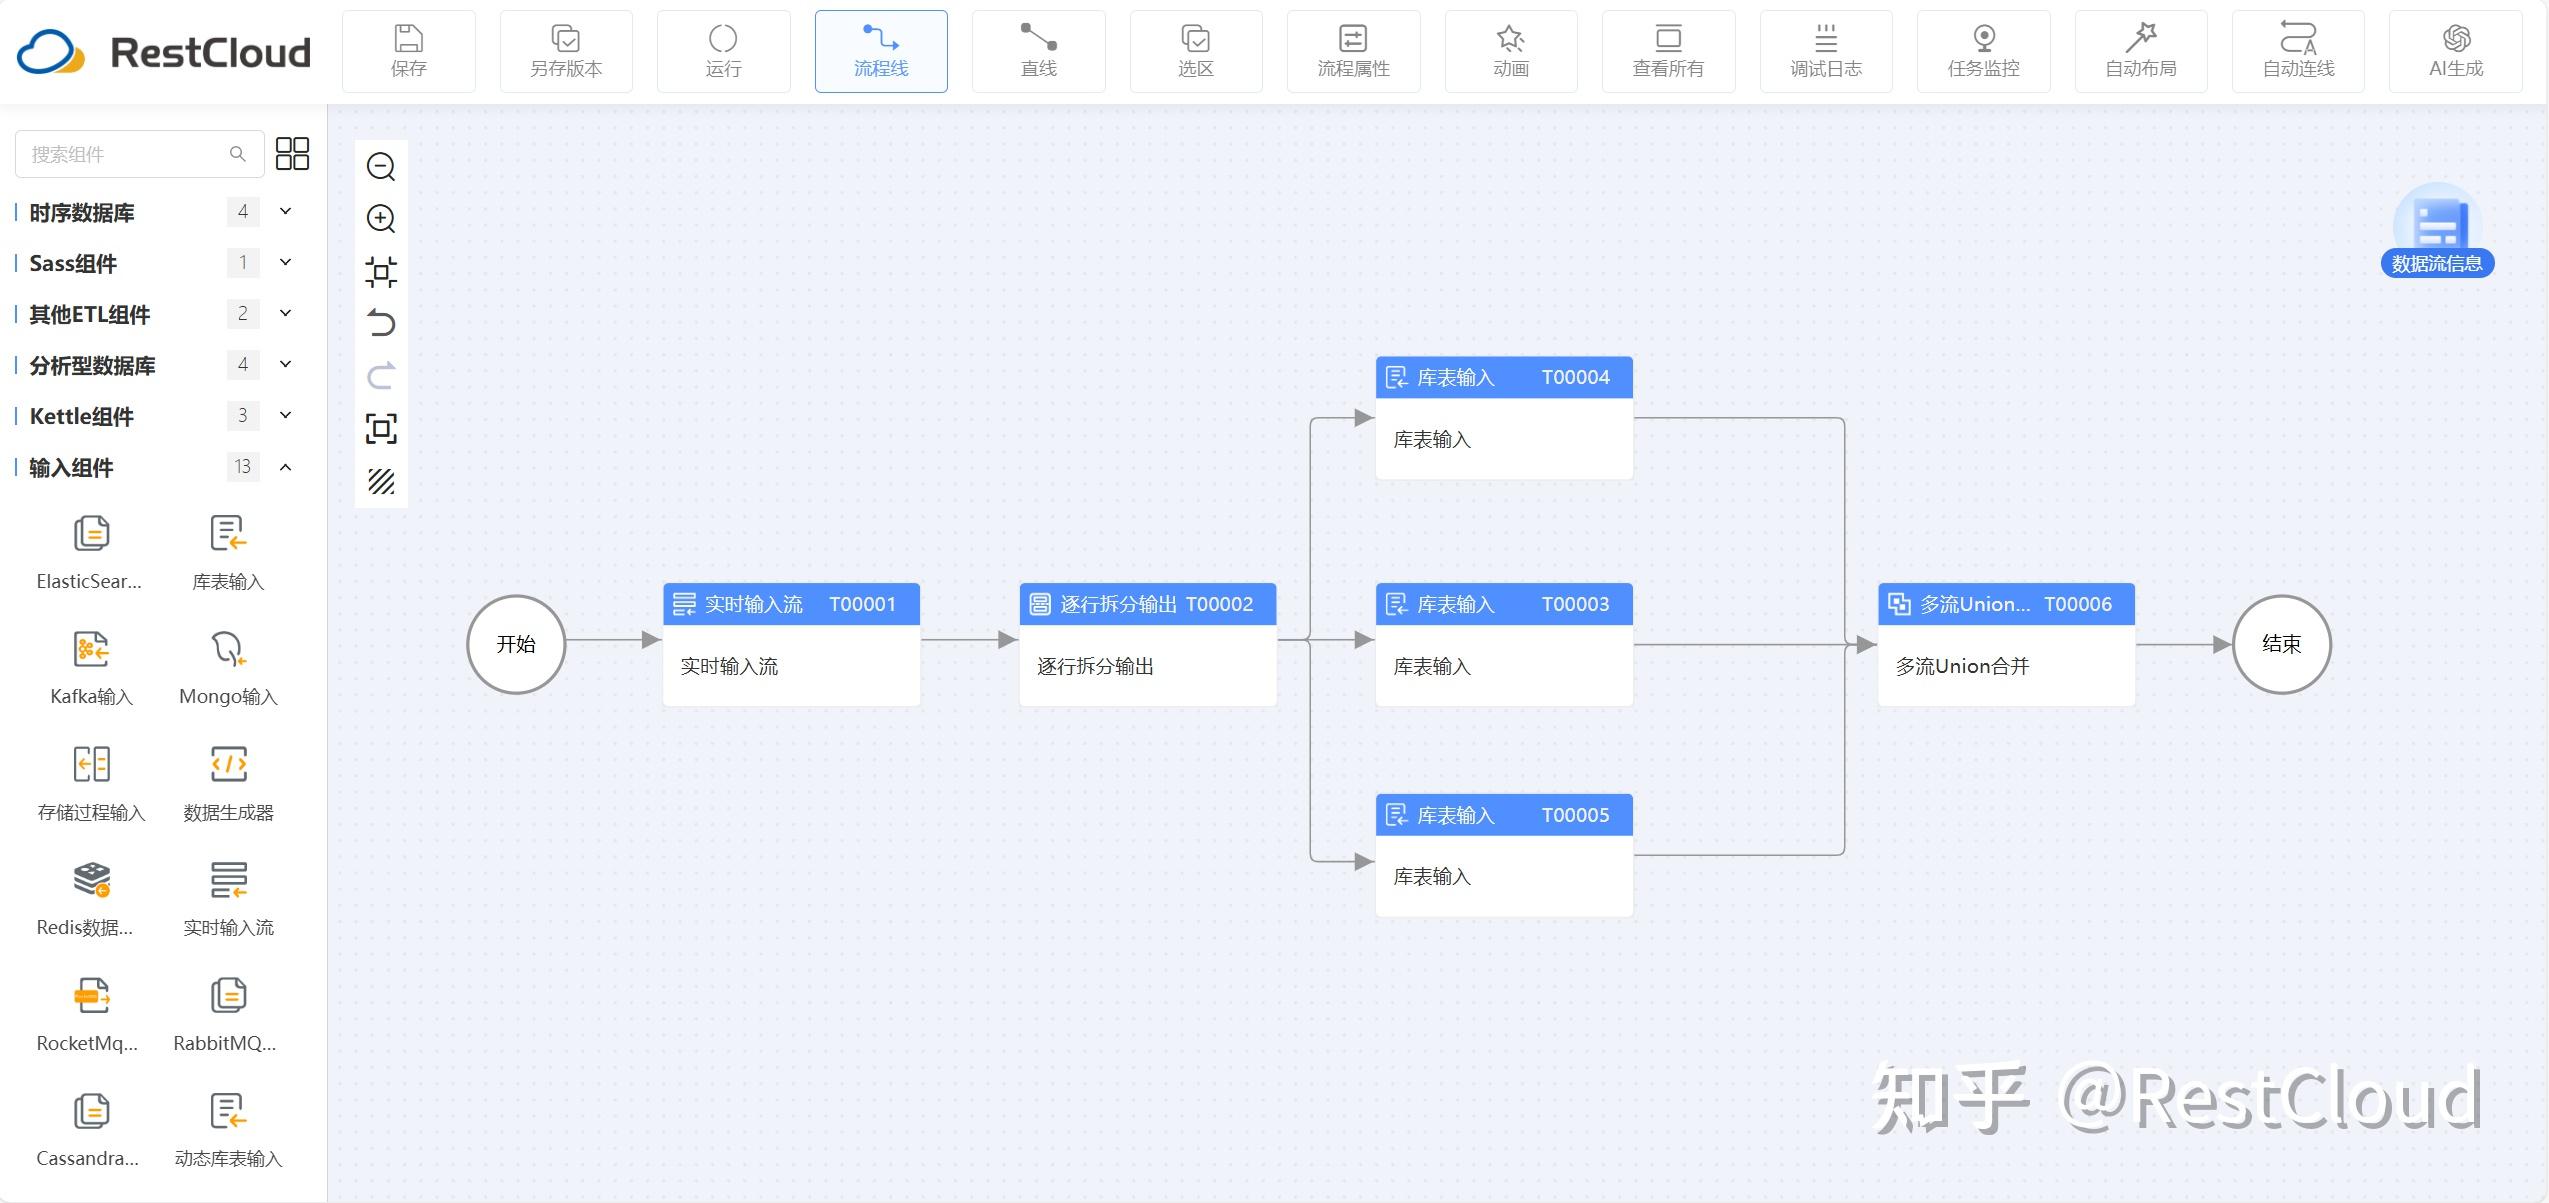Image resolution: width=2549 pixels, height=1203 pixels.
Task: Select the 数据生成器 component icon
Action: click(228, 765)
